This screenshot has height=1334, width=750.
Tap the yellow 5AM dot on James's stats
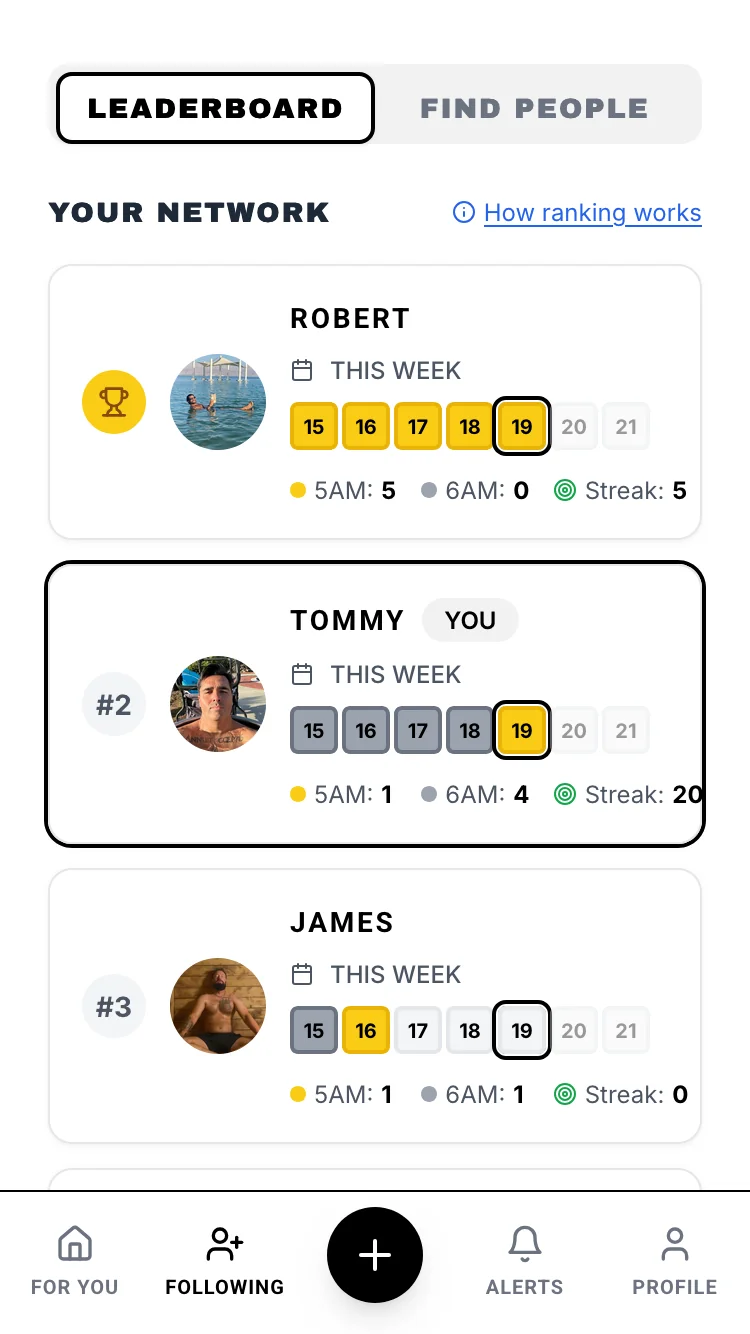297,1094
